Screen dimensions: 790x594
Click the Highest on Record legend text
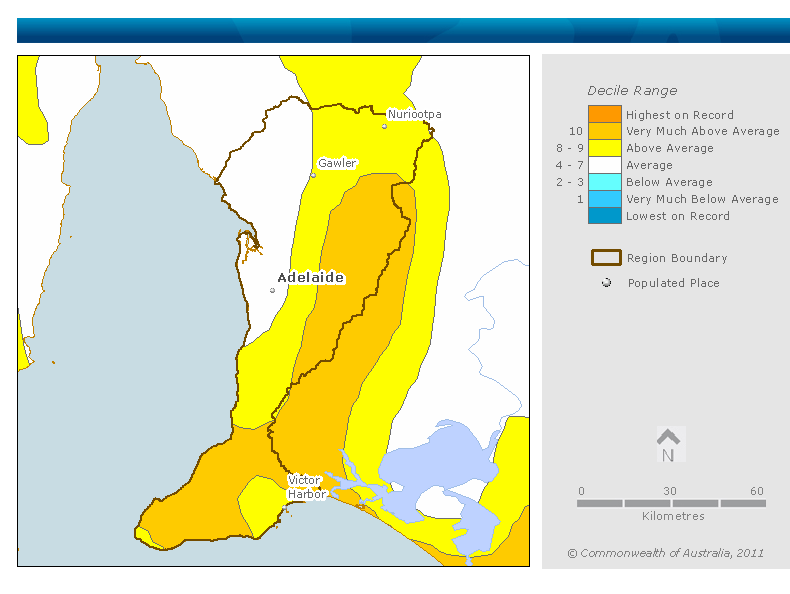tap(680, 115)
